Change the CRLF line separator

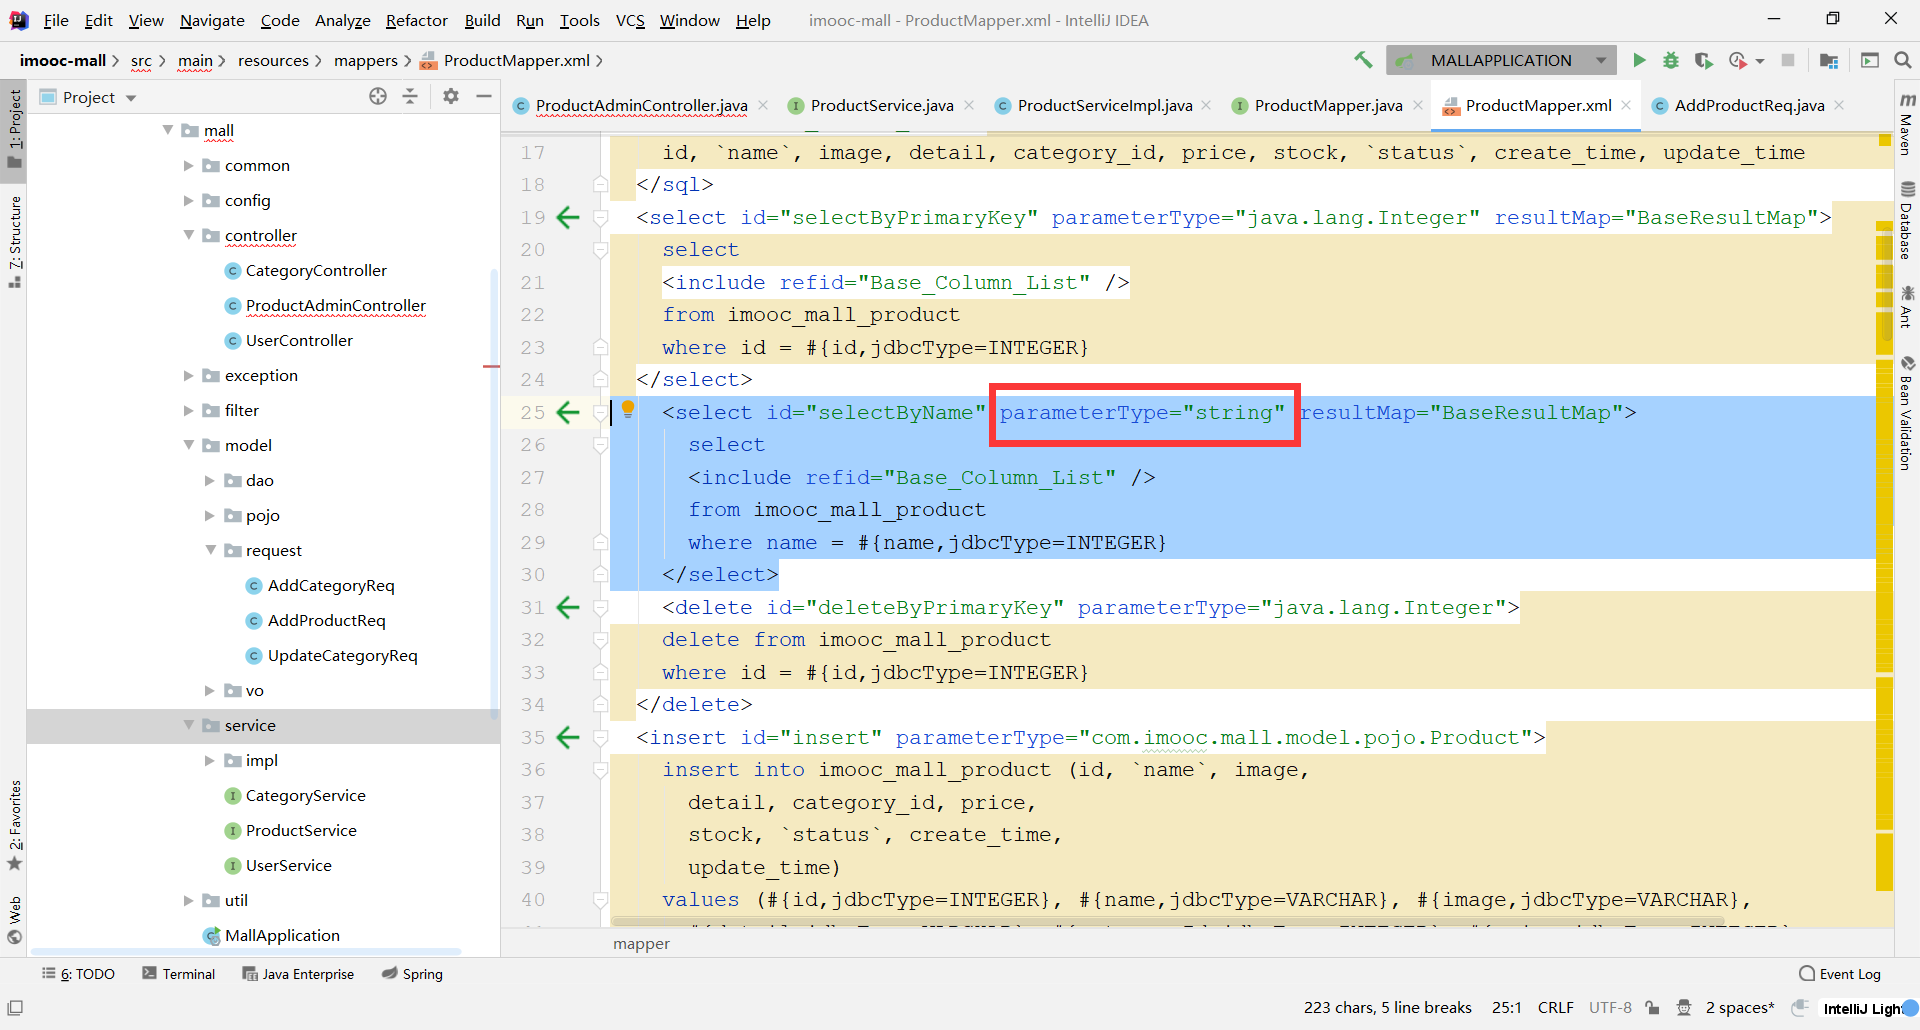1556,1008
